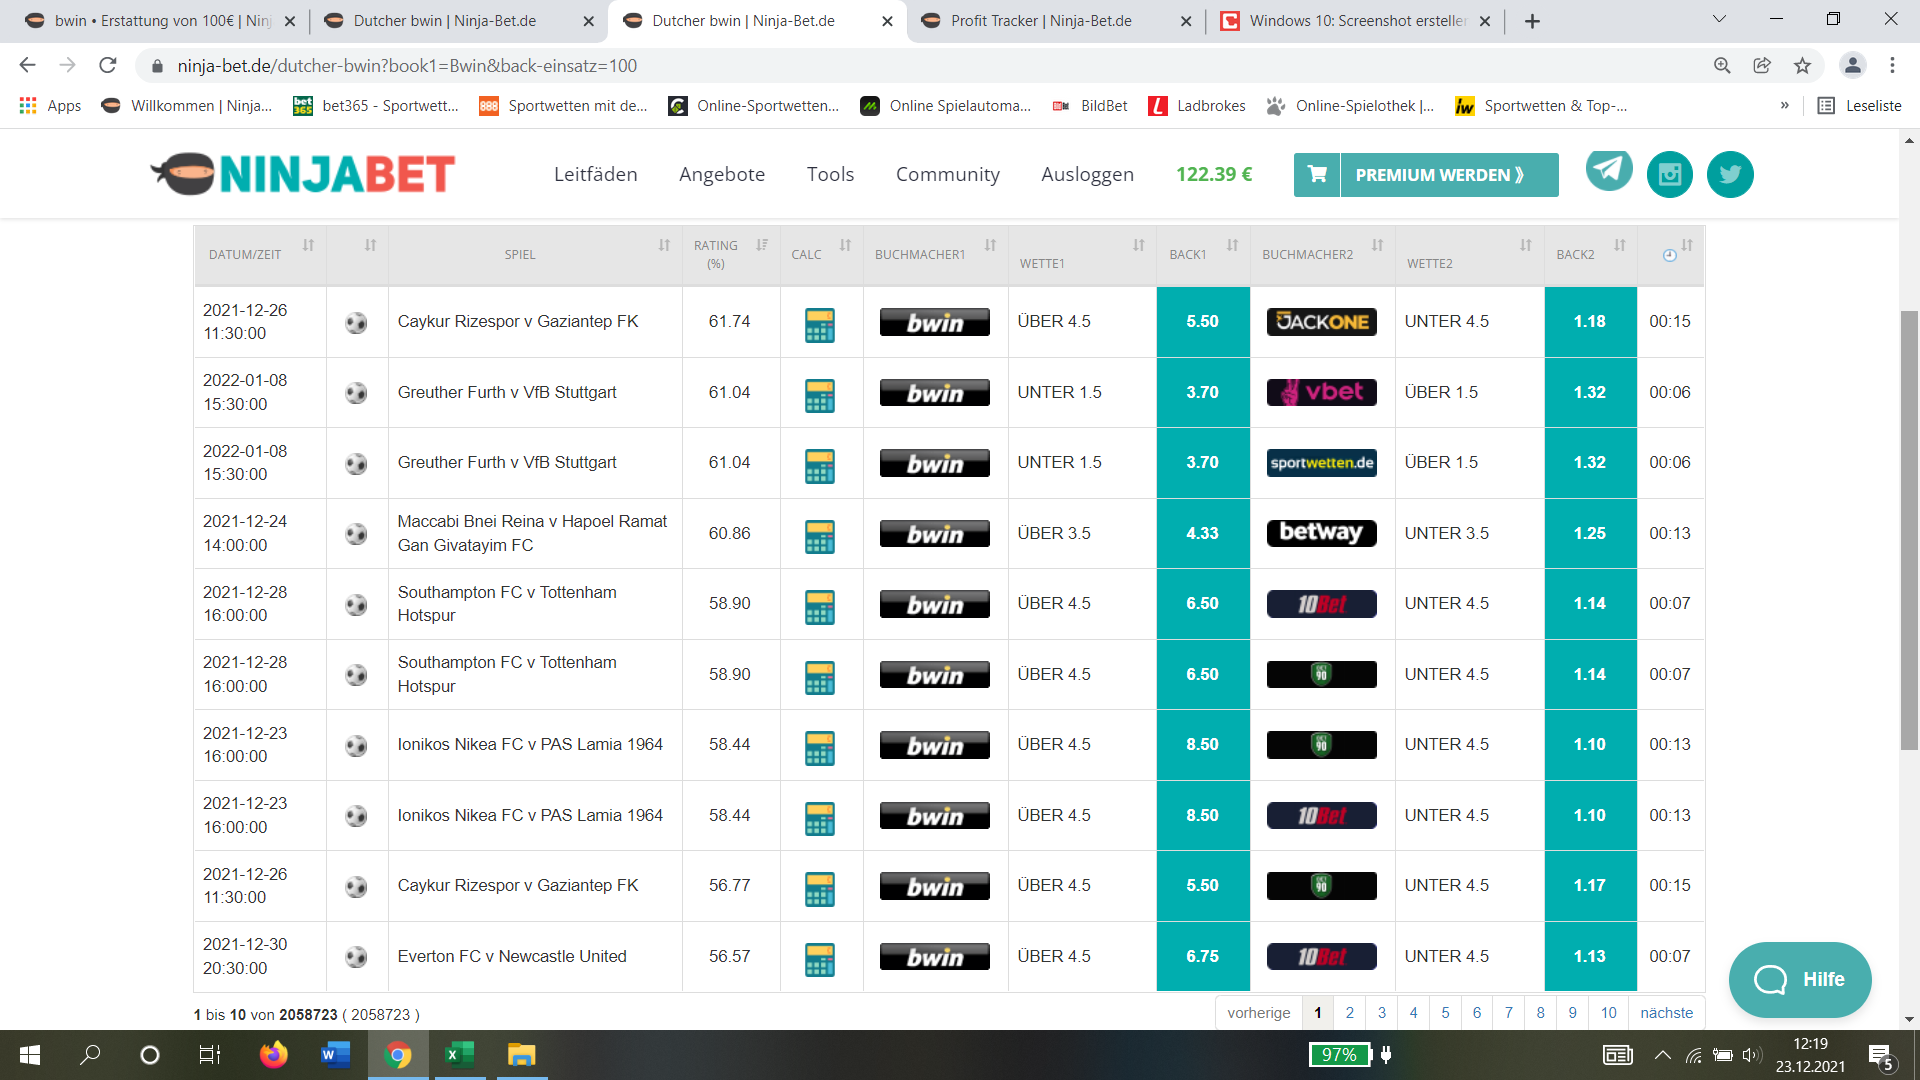Click the Instagram icon in header
The image size is (1920, 1080).
coord(1670,175)
